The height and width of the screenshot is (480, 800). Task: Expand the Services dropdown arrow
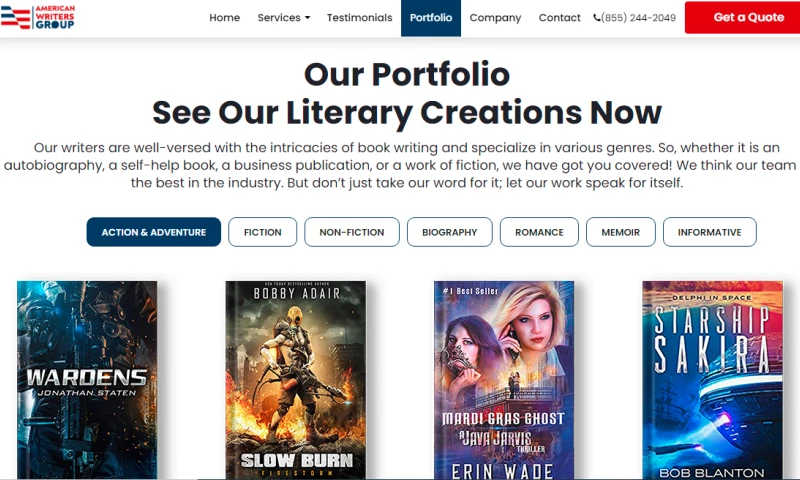(307, 18)
